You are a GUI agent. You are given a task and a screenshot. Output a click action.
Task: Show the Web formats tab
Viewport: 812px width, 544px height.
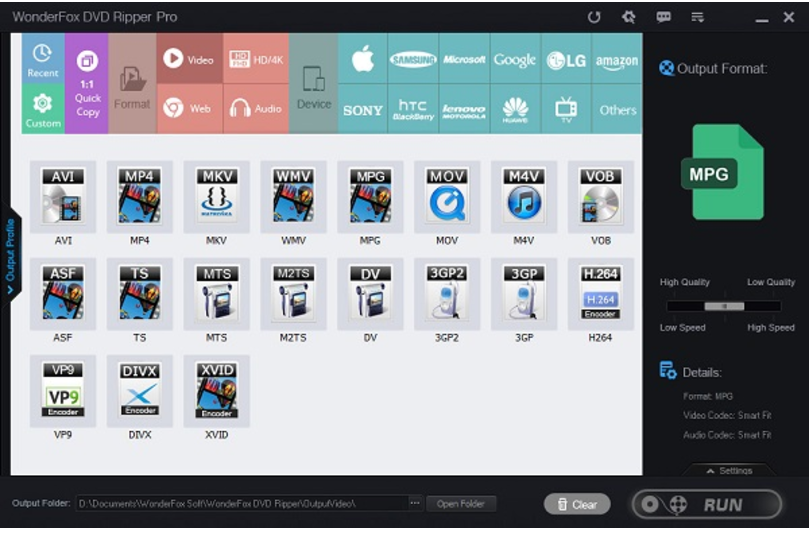tap(190, 109)
